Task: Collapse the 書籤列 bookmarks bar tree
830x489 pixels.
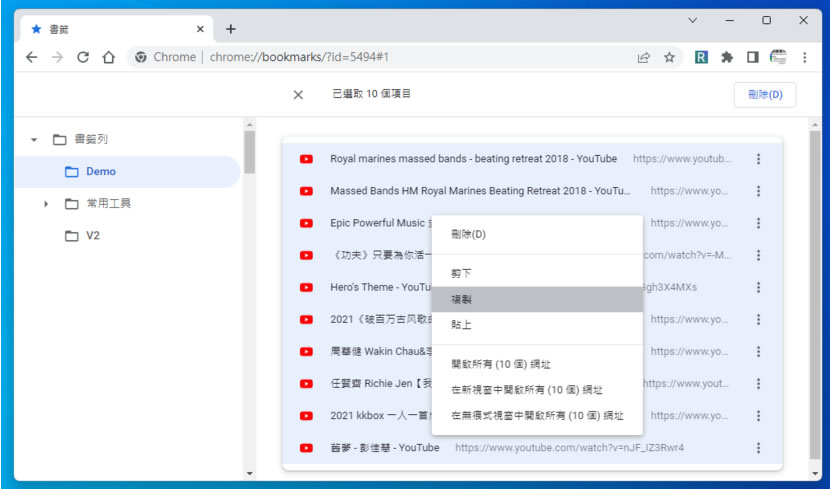Action: (x=34, y=140)
